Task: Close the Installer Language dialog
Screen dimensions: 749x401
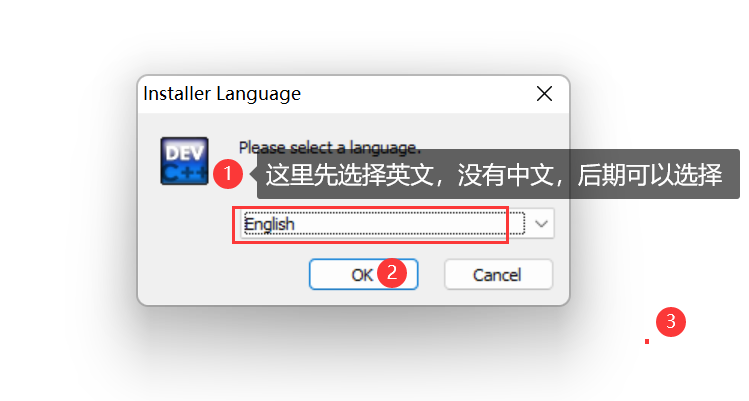Action: [544, 94]
